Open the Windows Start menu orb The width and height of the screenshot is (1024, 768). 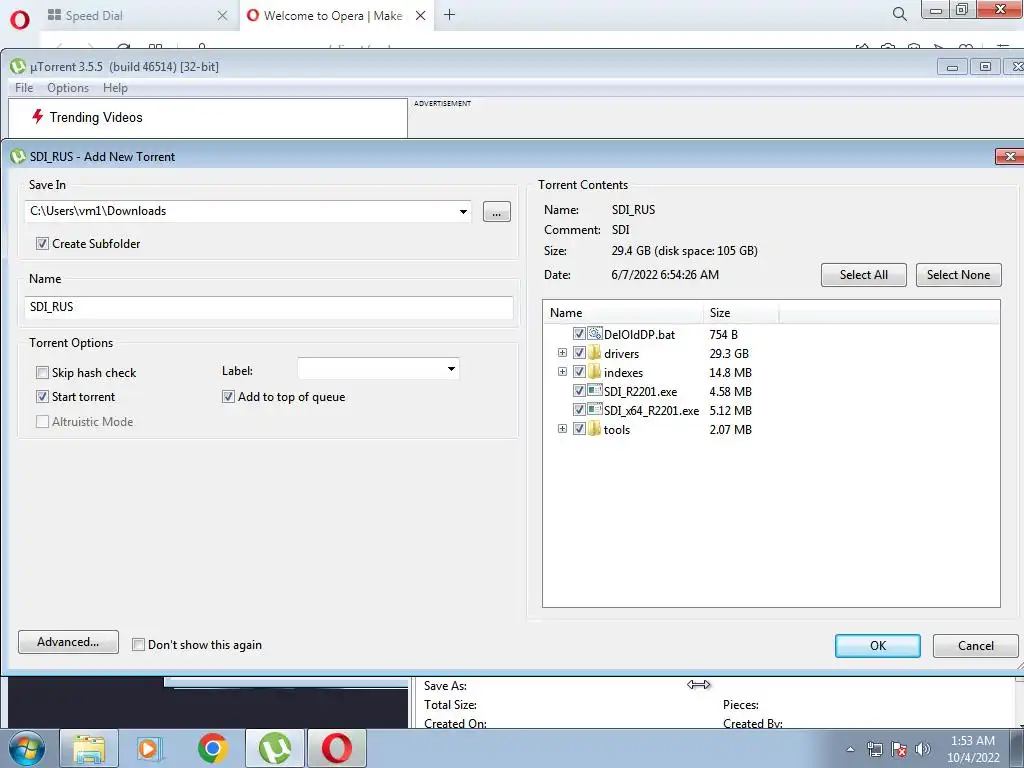point(27,748)
